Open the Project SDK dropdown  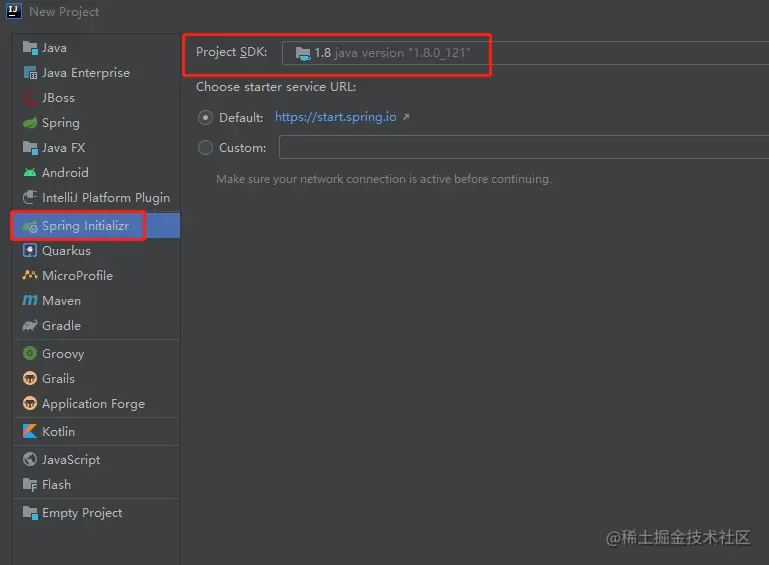click(525, 53)
